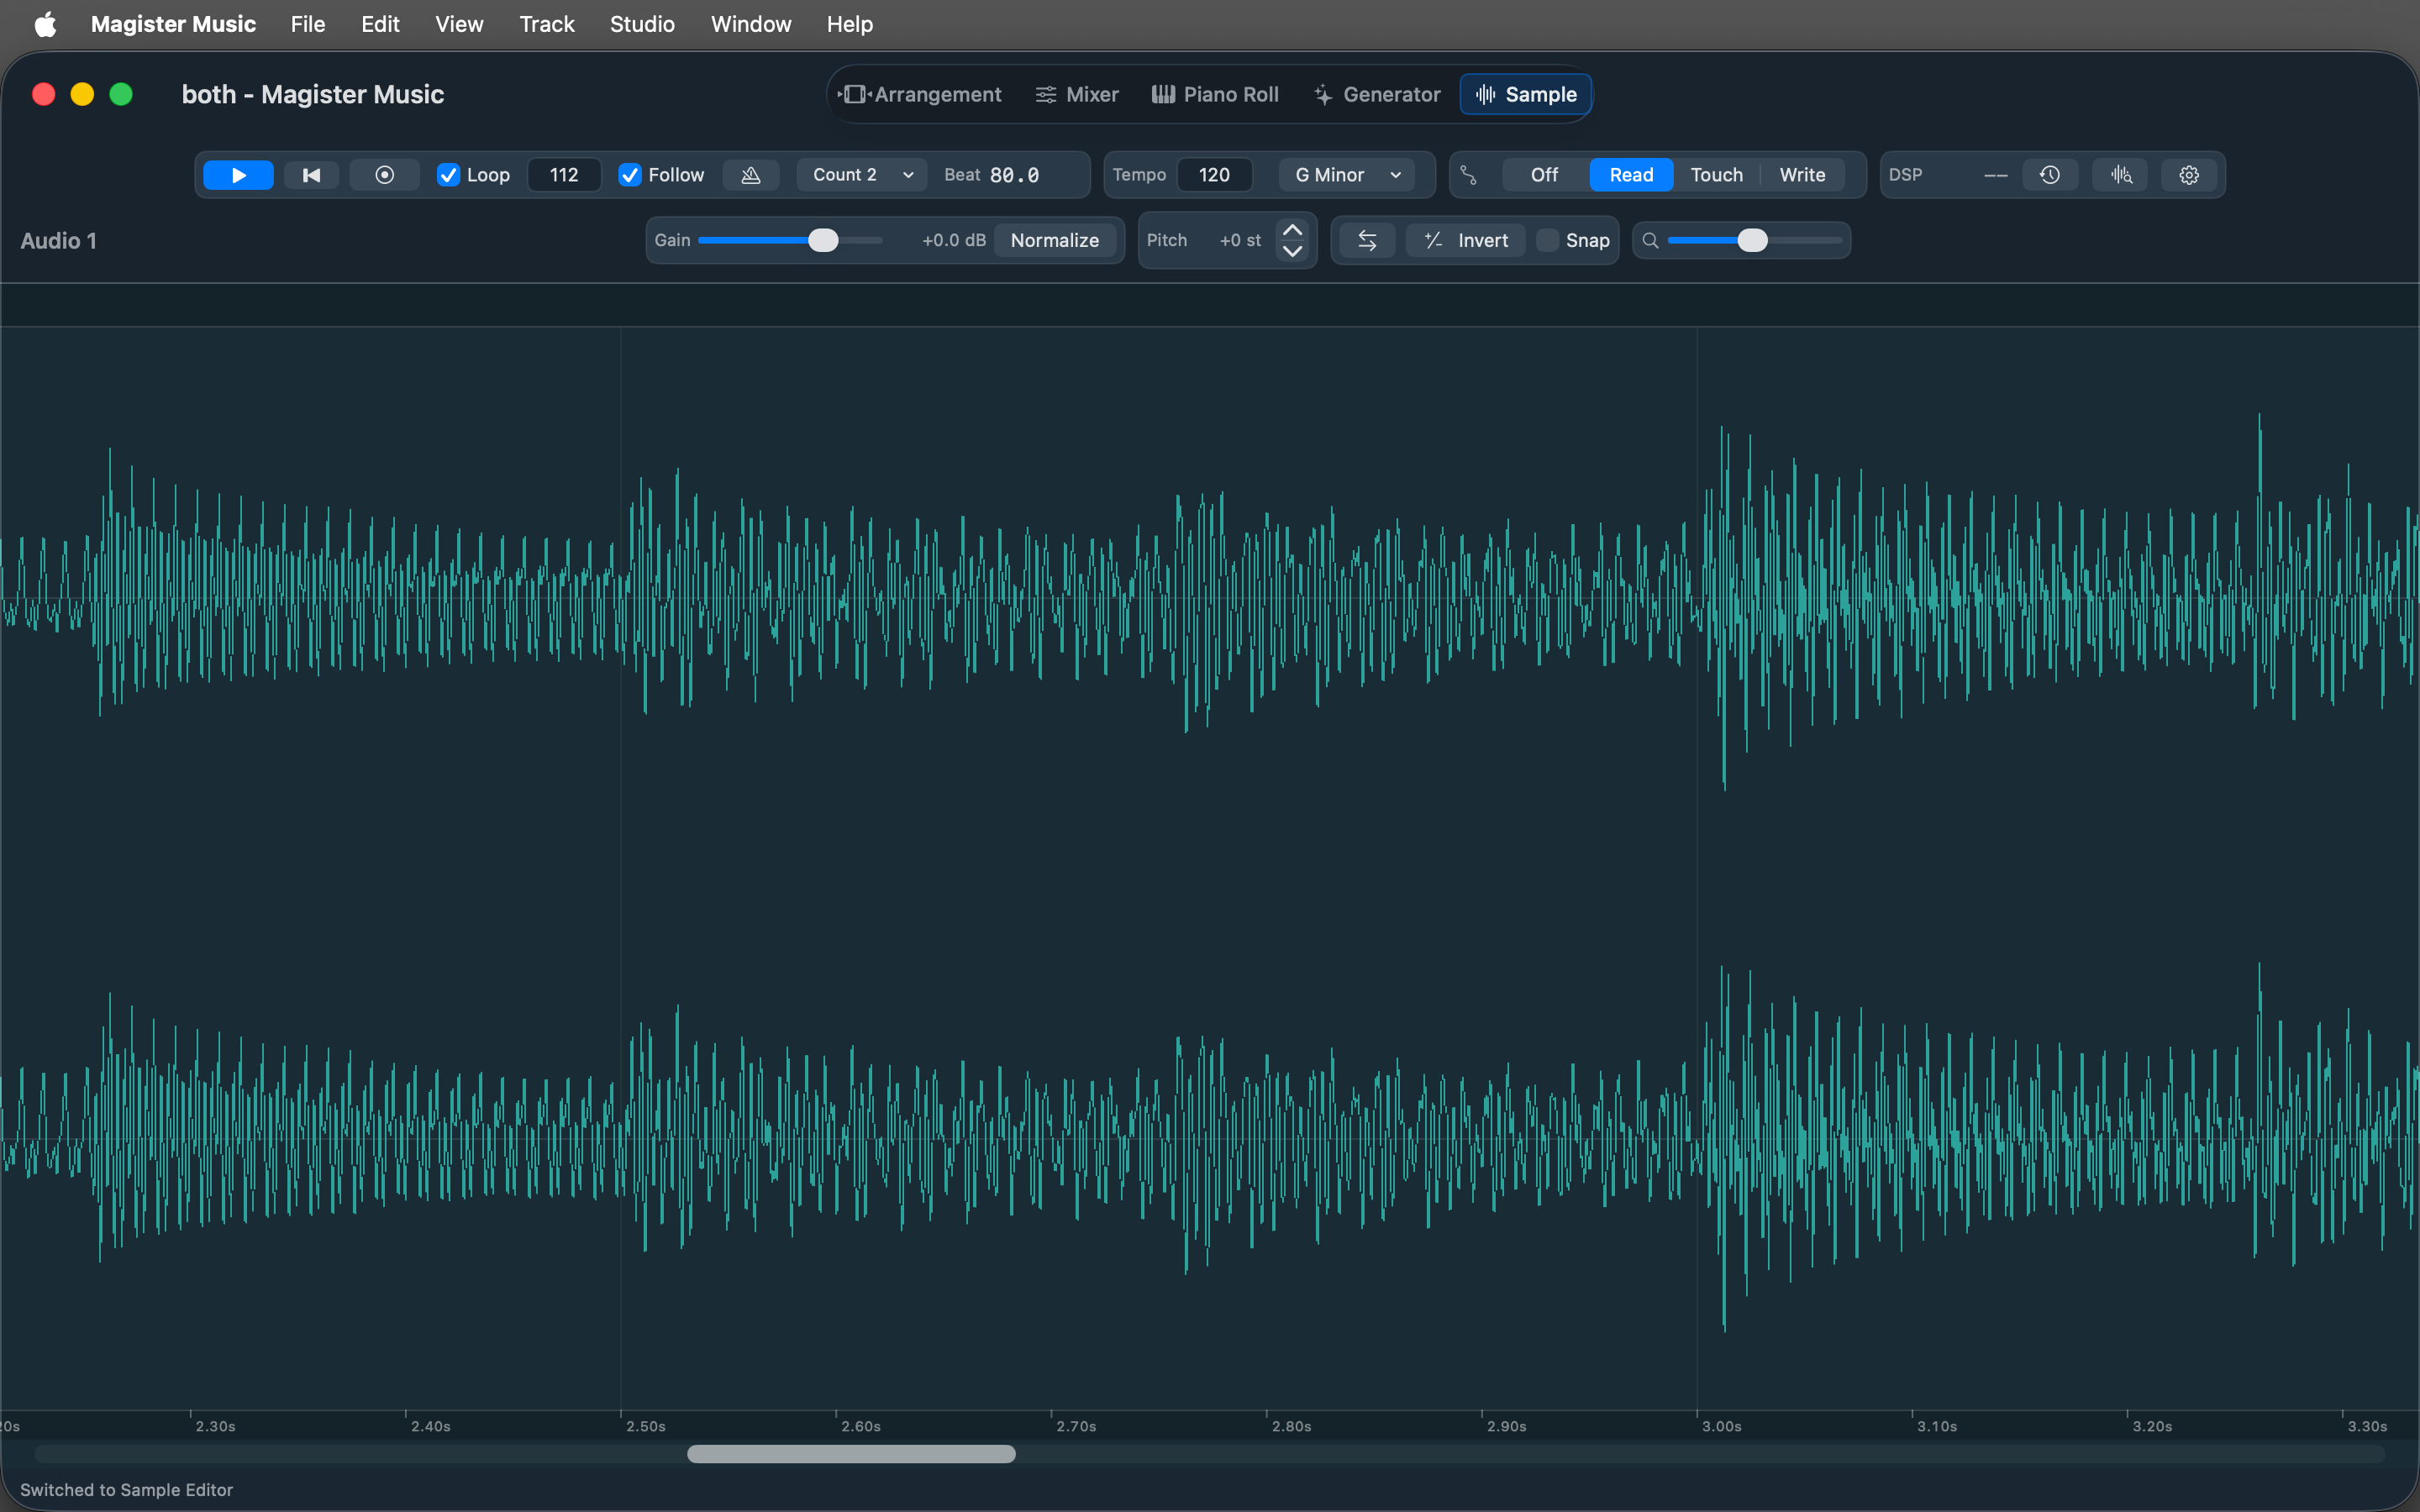The width and height of the screenshot is (2420, 1512).
Task: Increase pitch with the up arrow
Action: tap(1292, 230)
